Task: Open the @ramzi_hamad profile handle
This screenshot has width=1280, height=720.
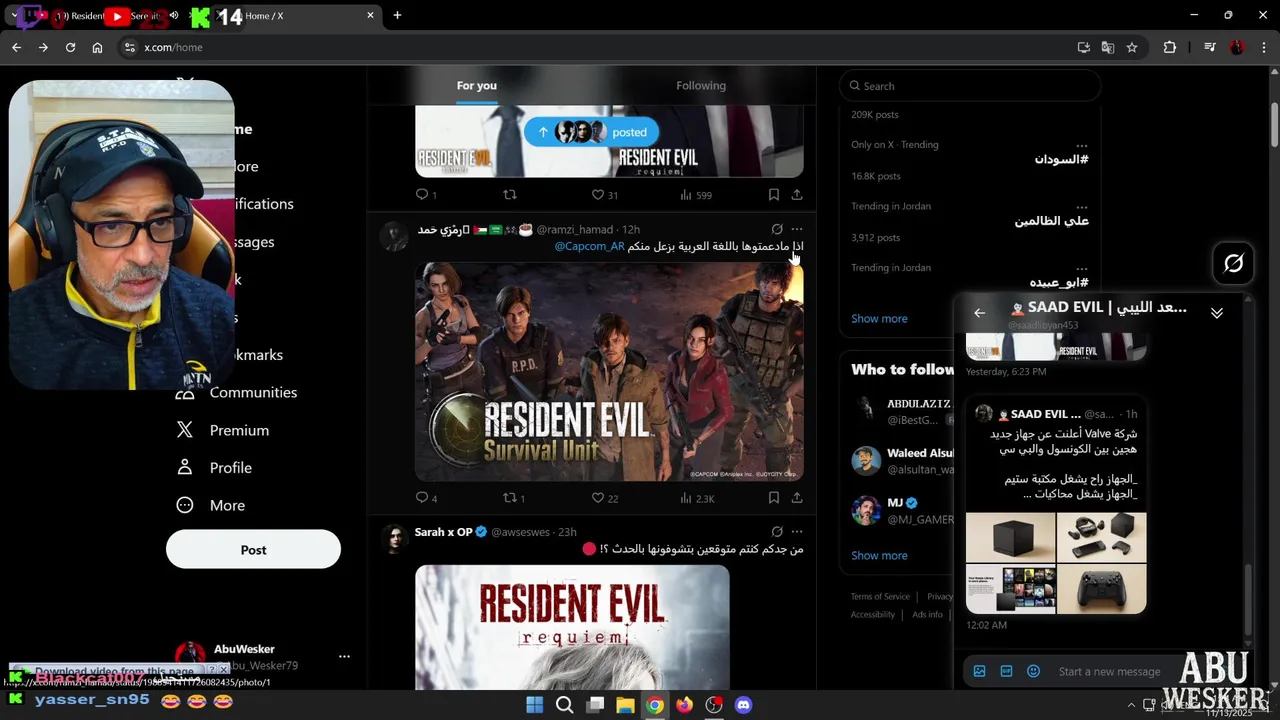Action: [x=575, y=230]
